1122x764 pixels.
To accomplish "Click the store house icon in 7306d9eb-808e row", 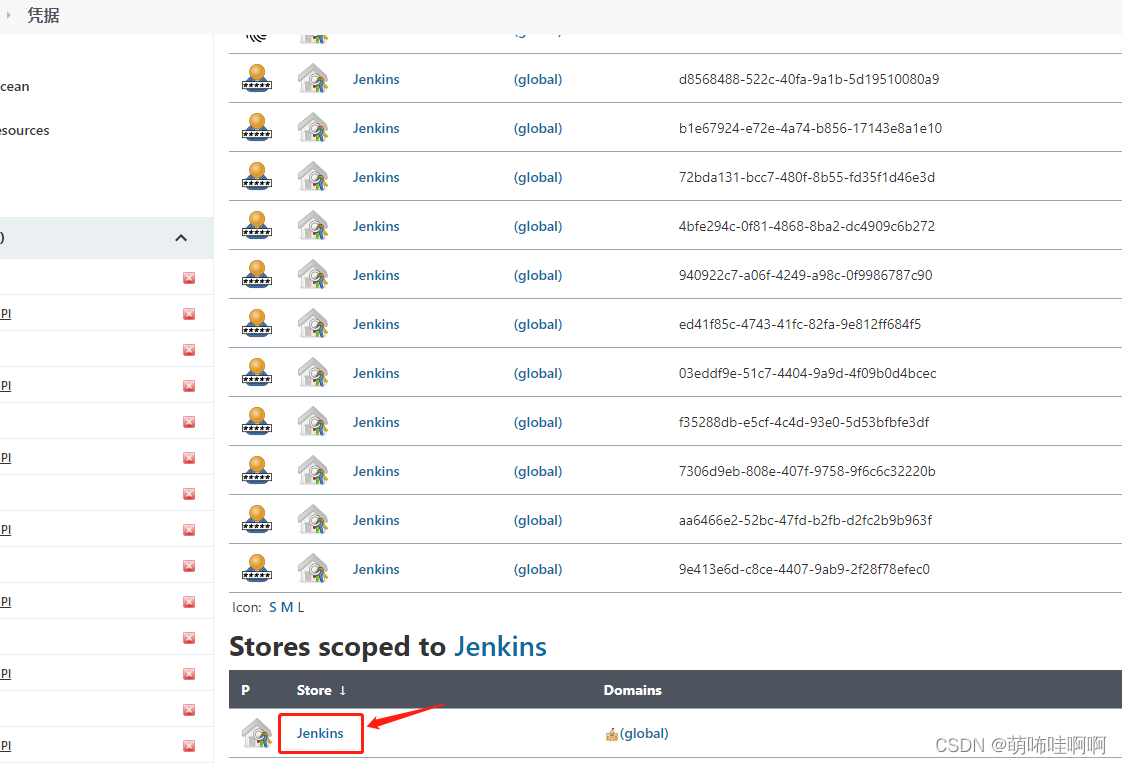I will tap(313, 470).
